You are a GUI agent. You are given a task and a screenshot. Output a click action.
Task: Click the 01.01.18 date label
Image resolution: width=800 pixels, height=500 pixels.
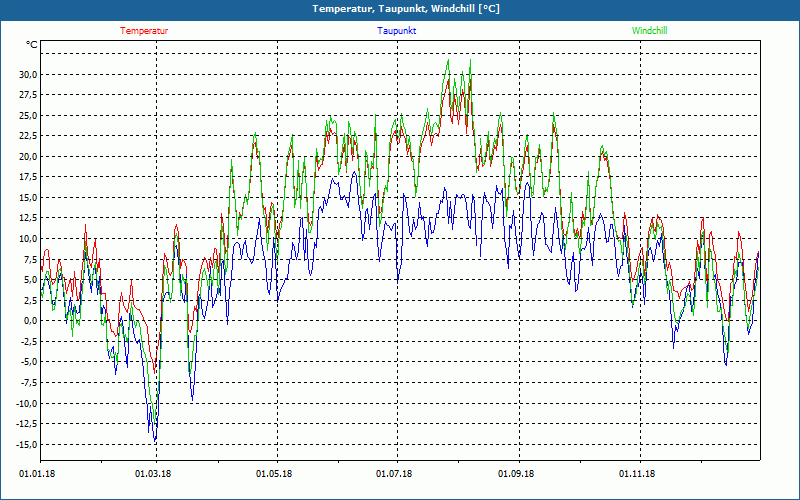tap(37, 474)
